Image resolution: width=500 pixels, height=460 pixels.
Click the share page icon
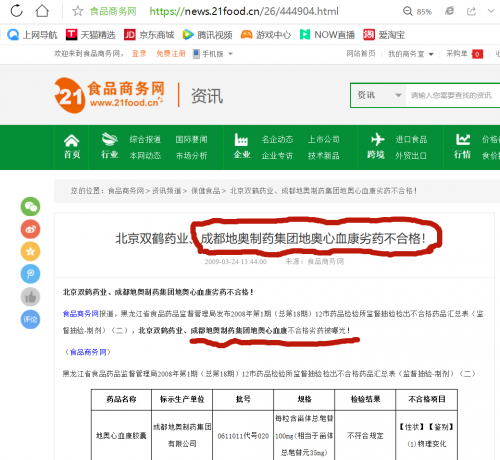[471, 11]
